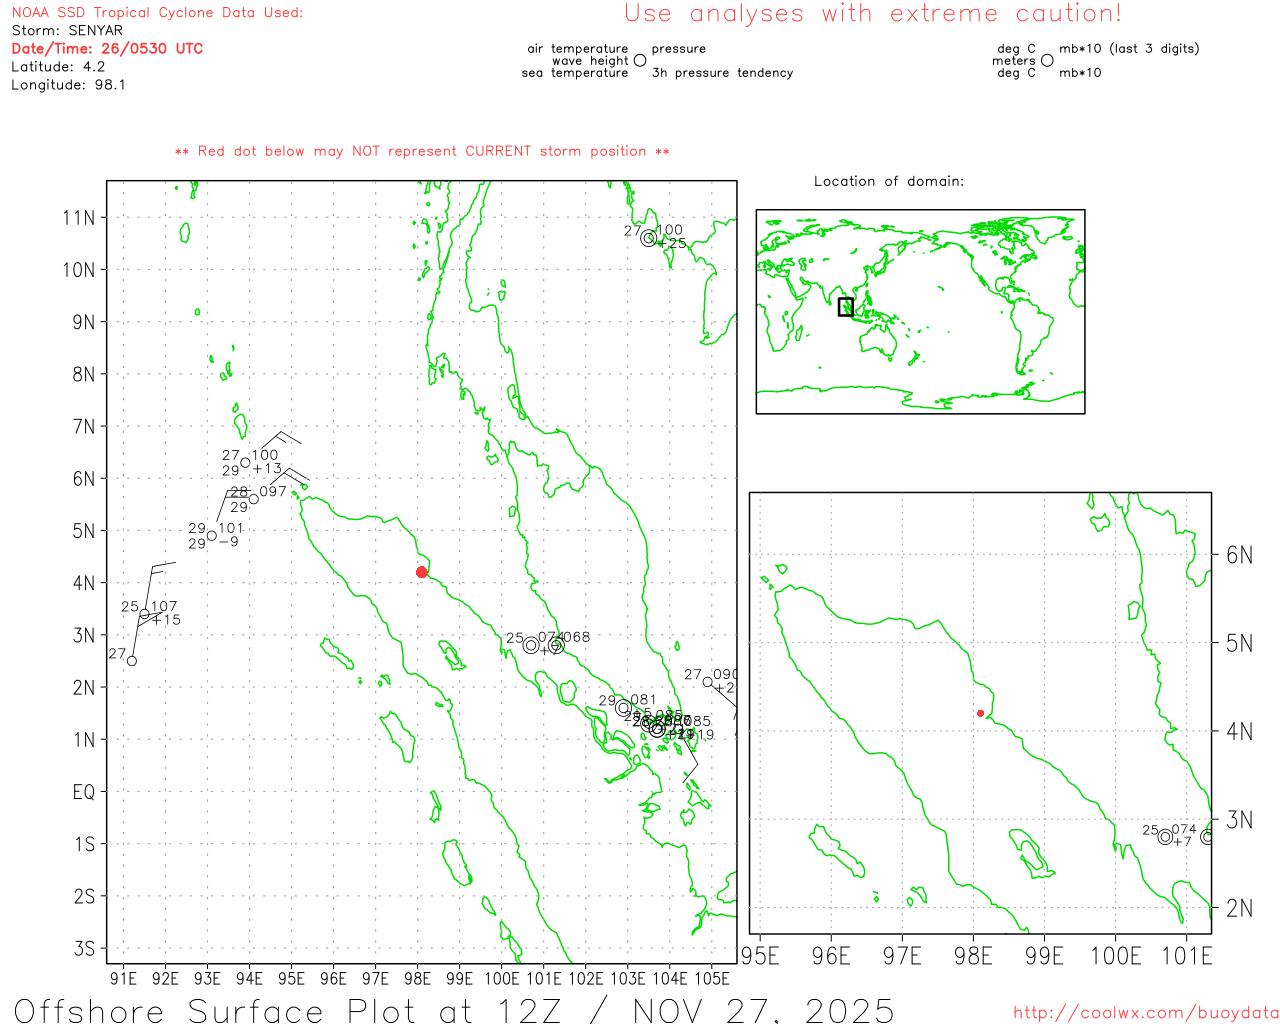Click the black domain box on world map
Viewport: 1280px width, 1024px height.
846,307
